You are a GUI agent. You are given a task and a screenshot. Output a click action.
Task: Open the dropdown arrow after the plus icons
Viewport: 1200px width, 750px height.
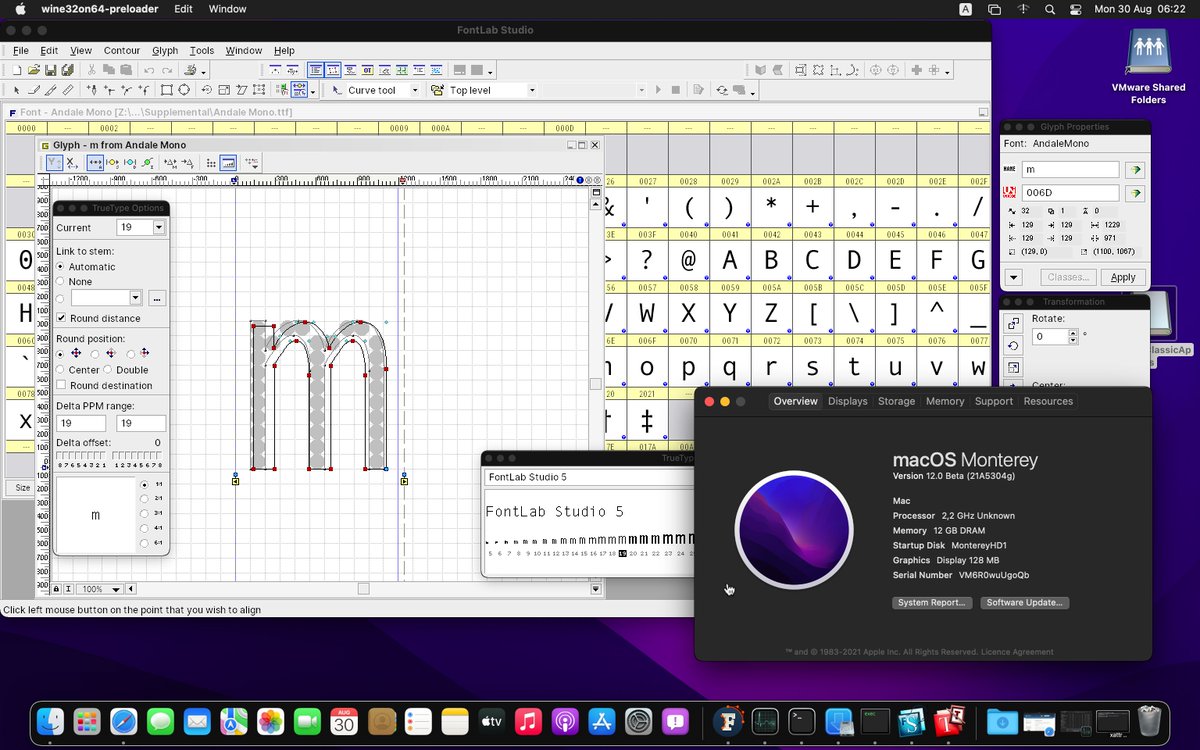point(947,72)
